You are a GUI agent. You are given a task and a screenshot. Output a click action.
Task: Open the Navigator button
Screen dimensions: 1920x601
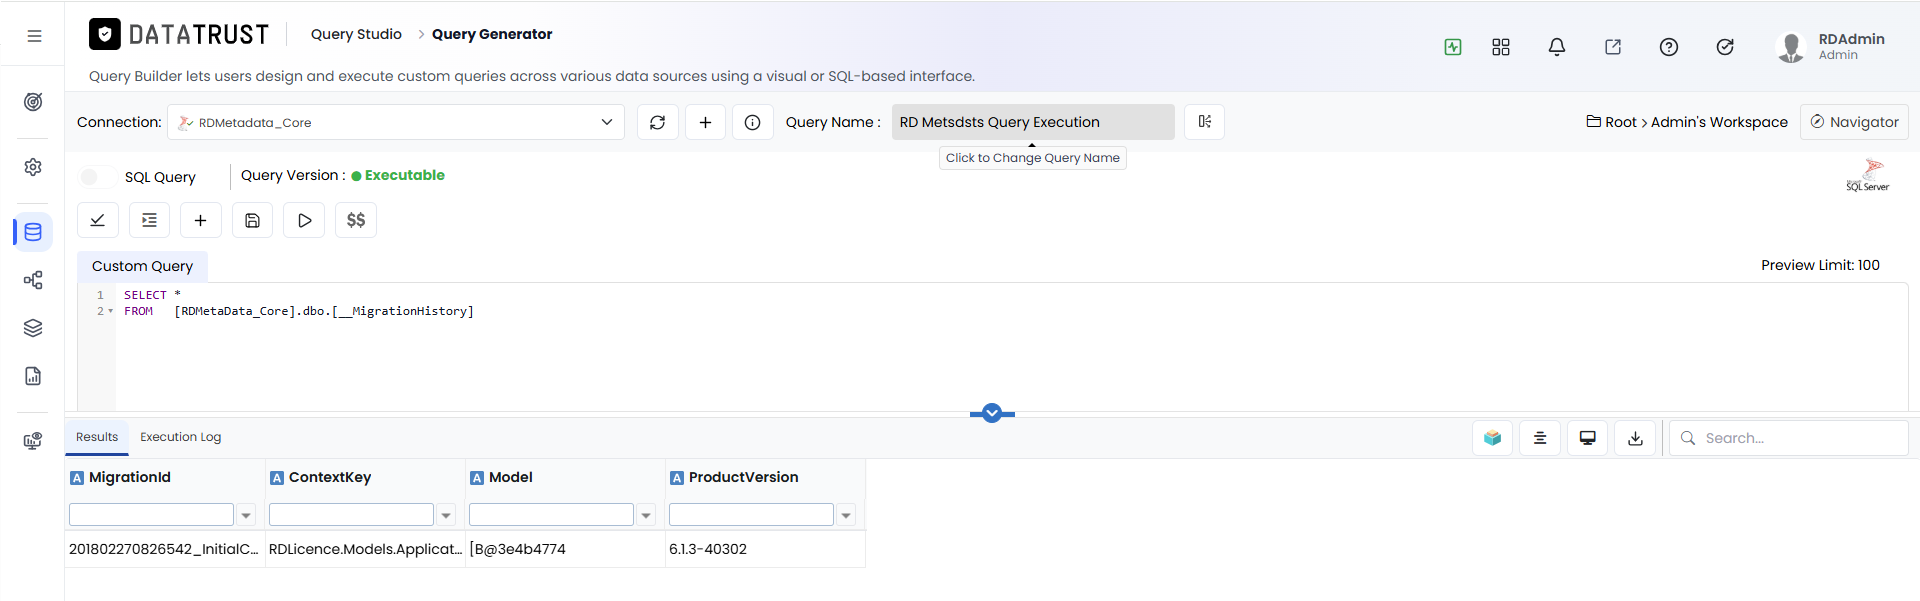[1854, 122]
